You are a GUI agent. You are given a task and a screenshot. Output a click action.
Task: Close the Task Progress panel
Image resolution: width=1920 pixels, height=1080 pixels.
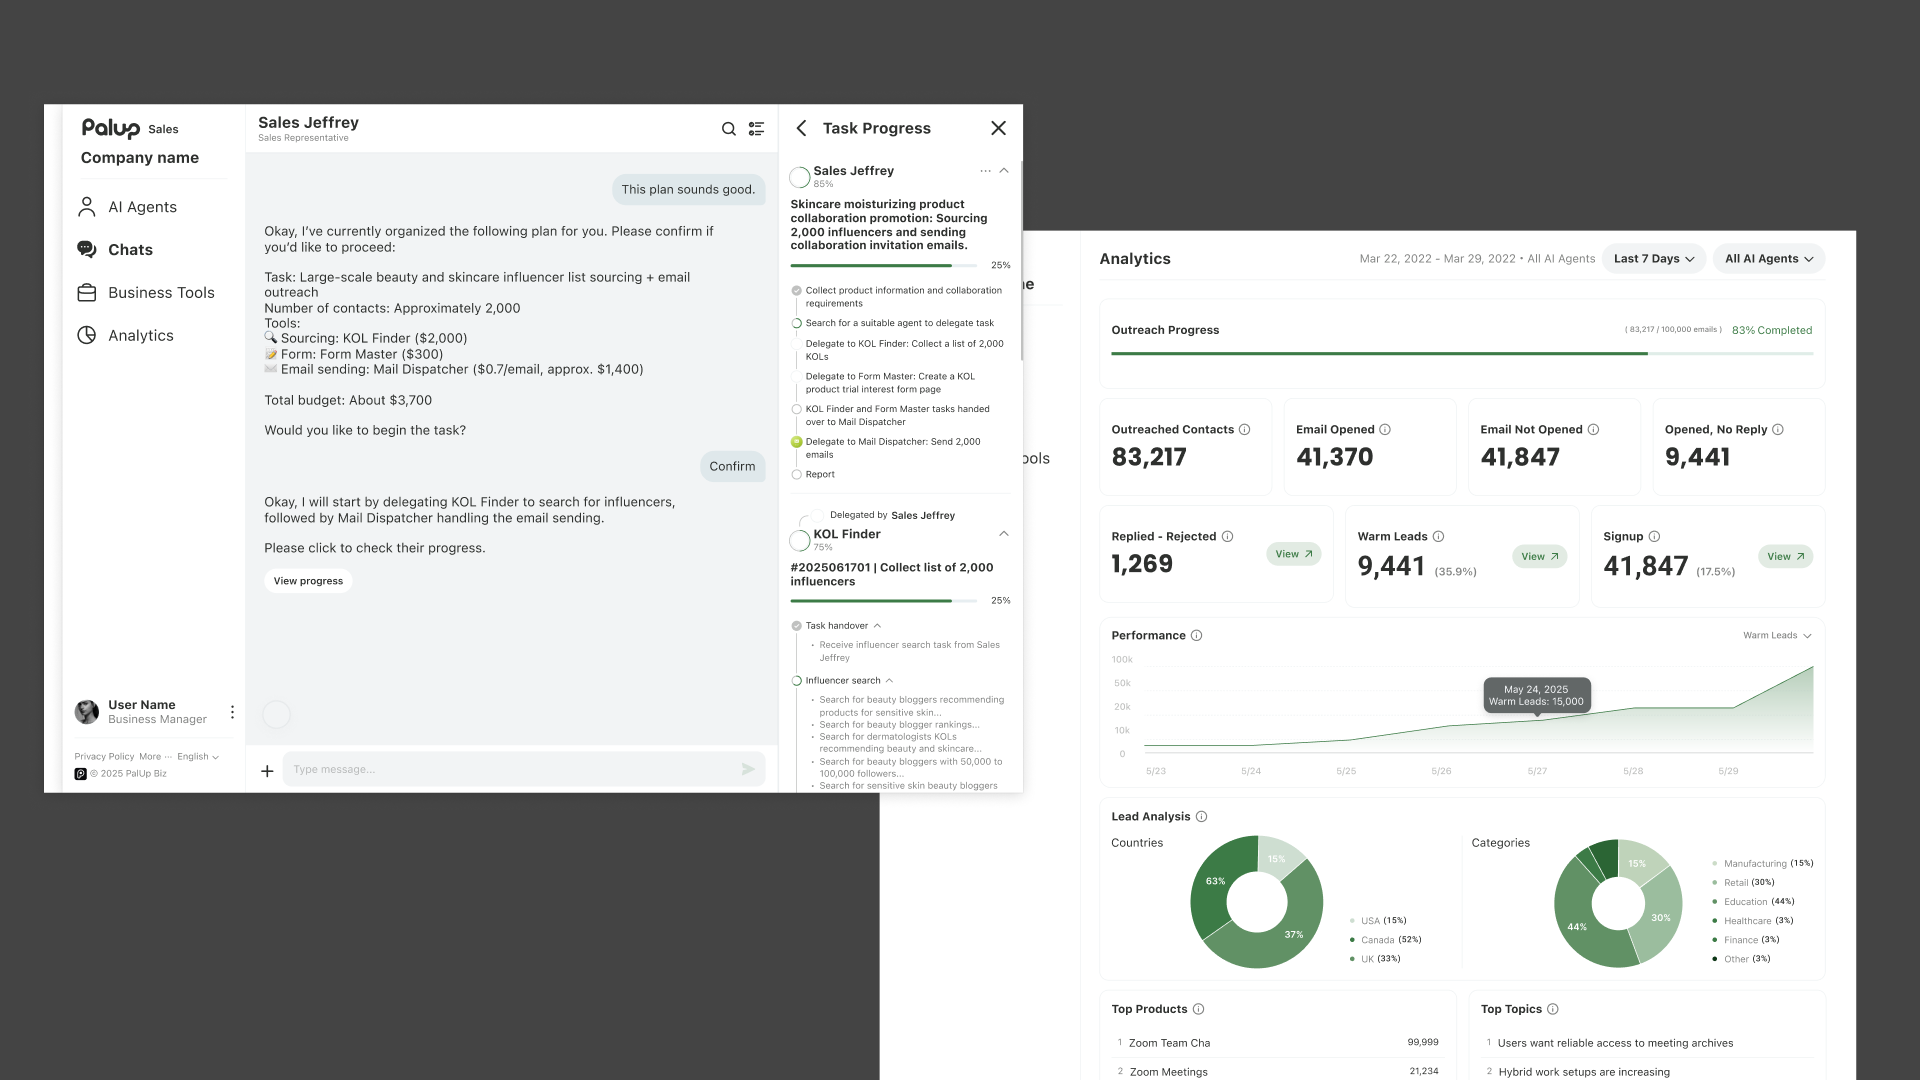[x=998, y=128]
